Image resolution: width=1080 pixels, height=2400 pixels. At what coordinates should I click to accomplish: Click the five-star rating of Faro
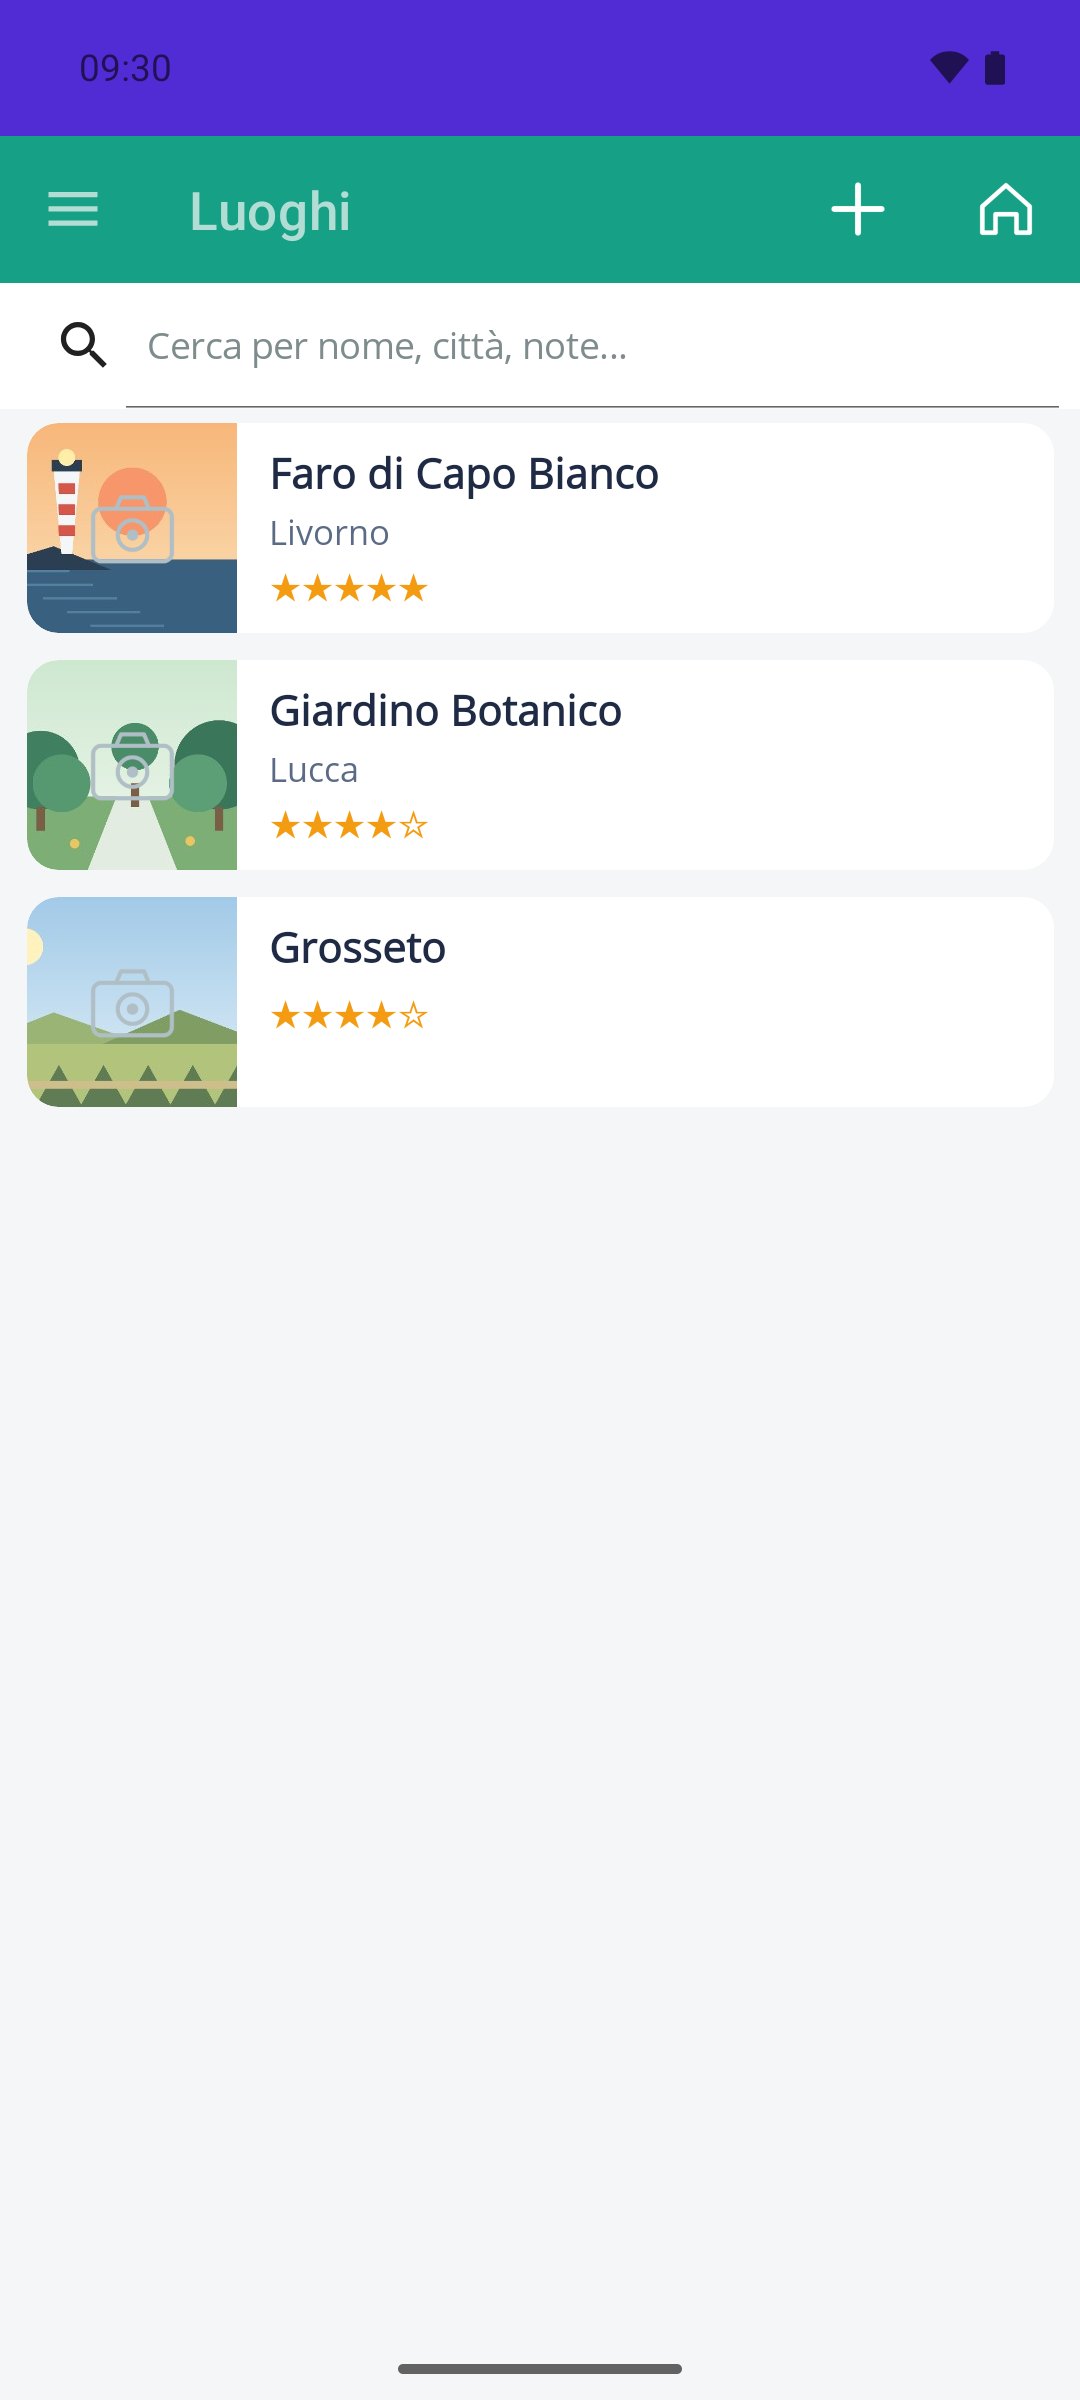coord(349,588)
